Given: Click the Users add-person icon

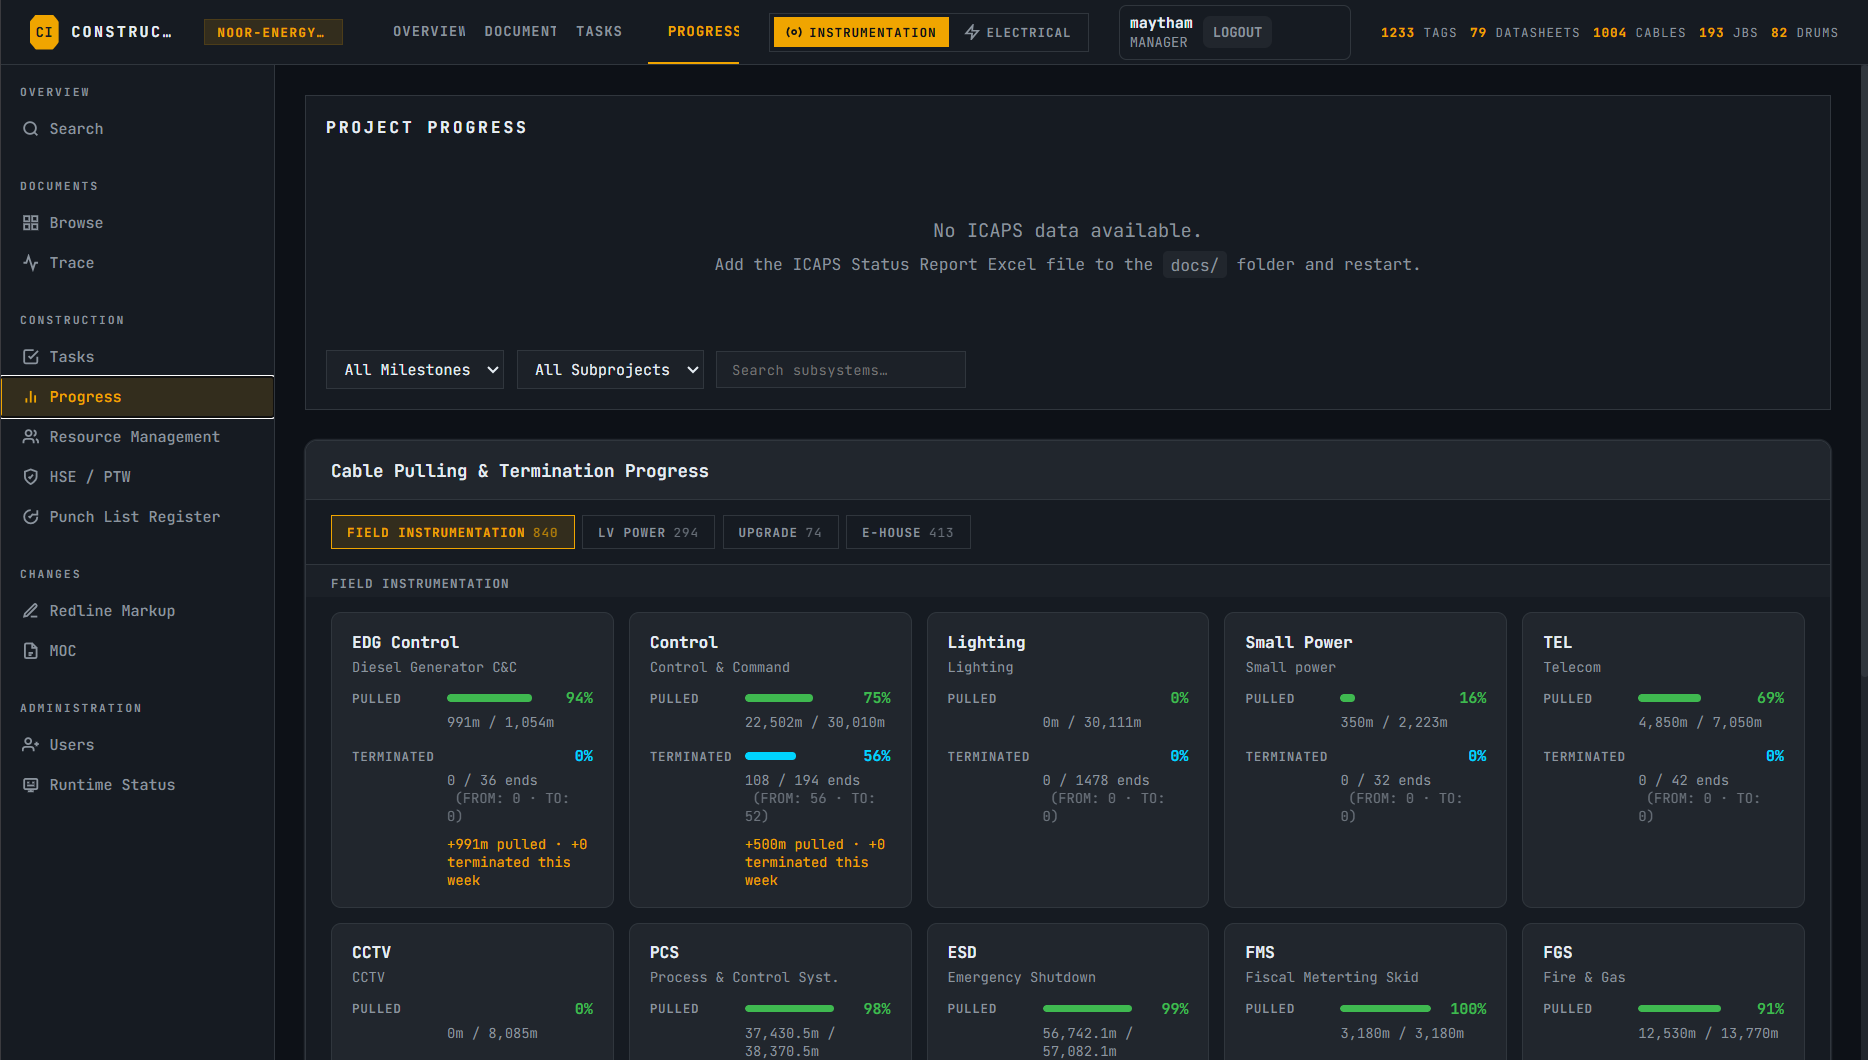Looking at the screenshot, I should pos(31,745).
